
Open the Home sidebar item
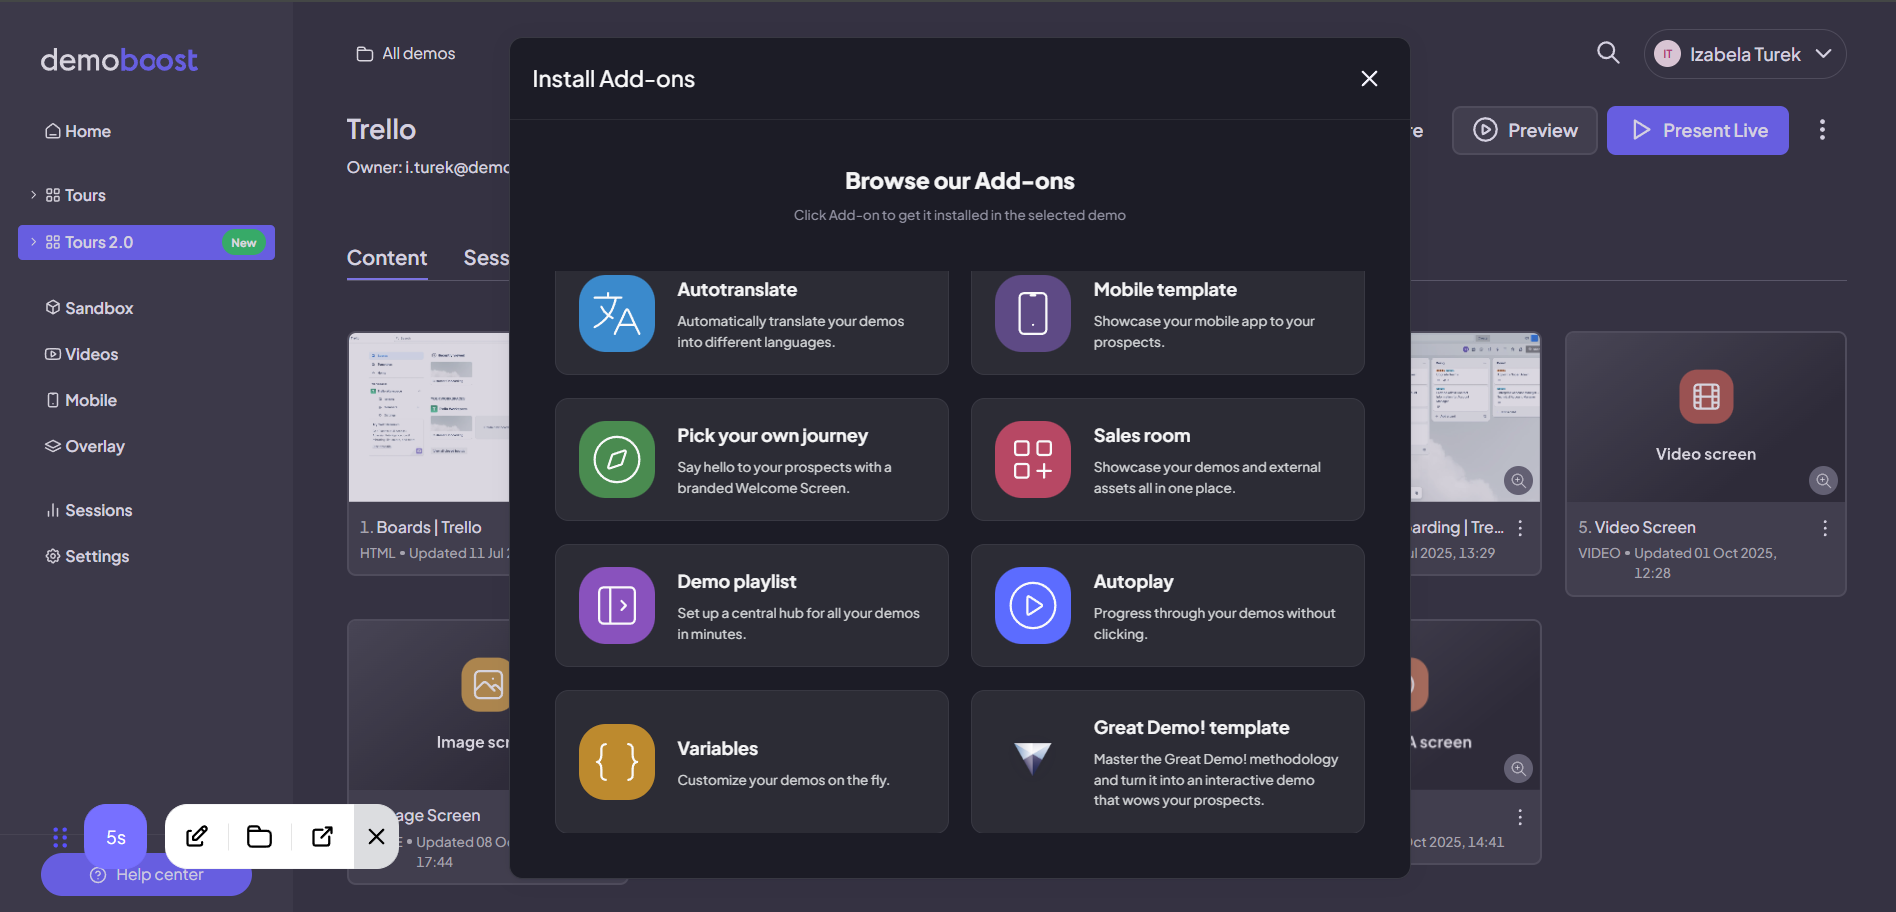[x=78, y=131]
